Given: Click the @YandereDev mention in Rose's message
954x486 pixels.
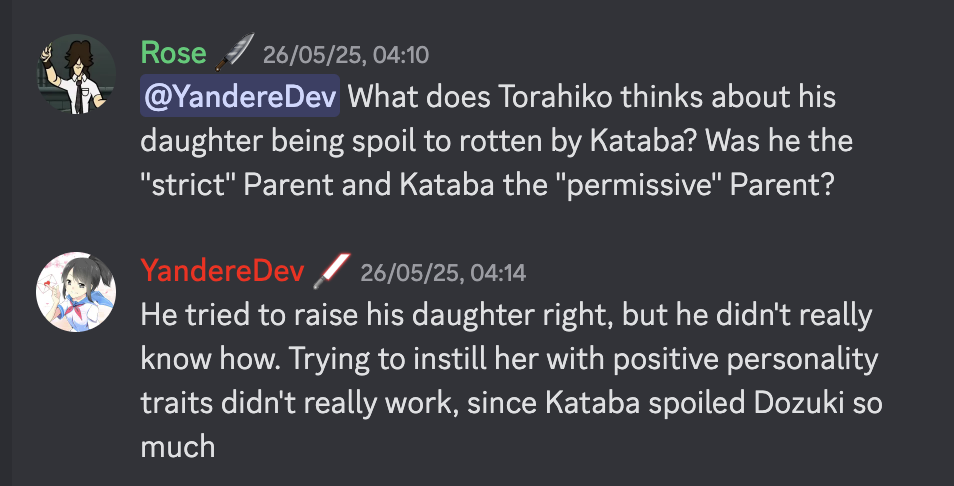Looking at the screenshot, I should (x=240, y=98).
